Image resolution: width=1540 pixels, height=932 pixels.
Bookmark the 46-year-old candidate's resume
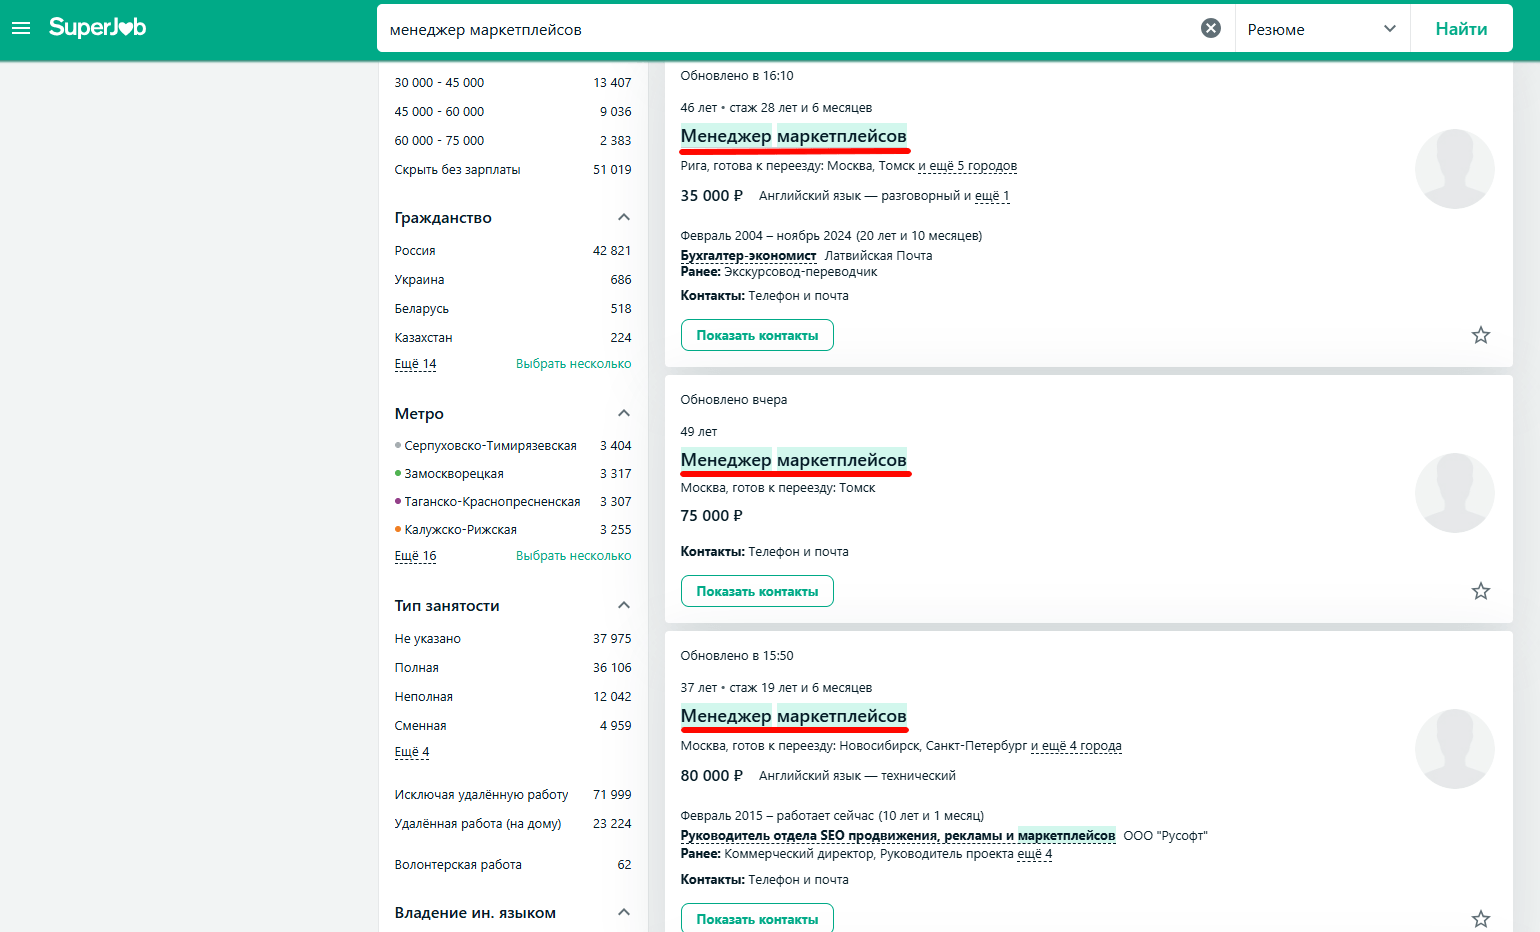point(1480,335)
